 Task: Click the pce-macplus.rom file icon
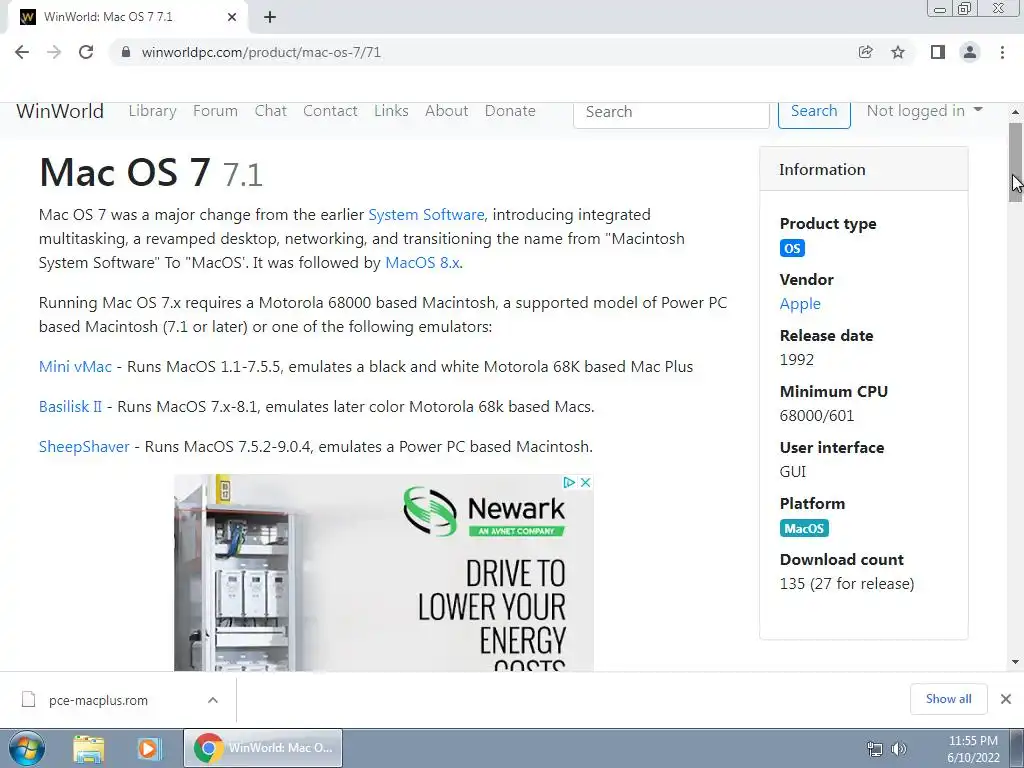pos(28,700)
